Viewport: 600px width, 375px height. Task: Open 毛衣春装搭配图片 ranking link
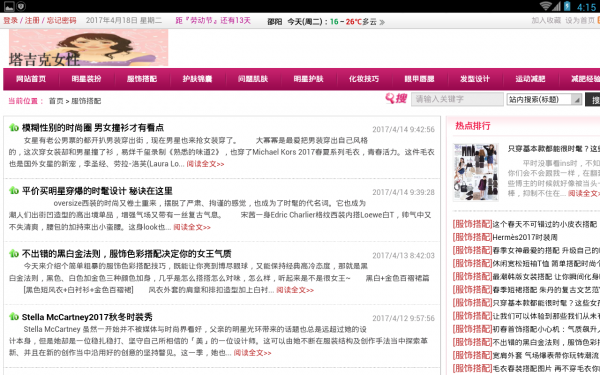coord(546,368)
